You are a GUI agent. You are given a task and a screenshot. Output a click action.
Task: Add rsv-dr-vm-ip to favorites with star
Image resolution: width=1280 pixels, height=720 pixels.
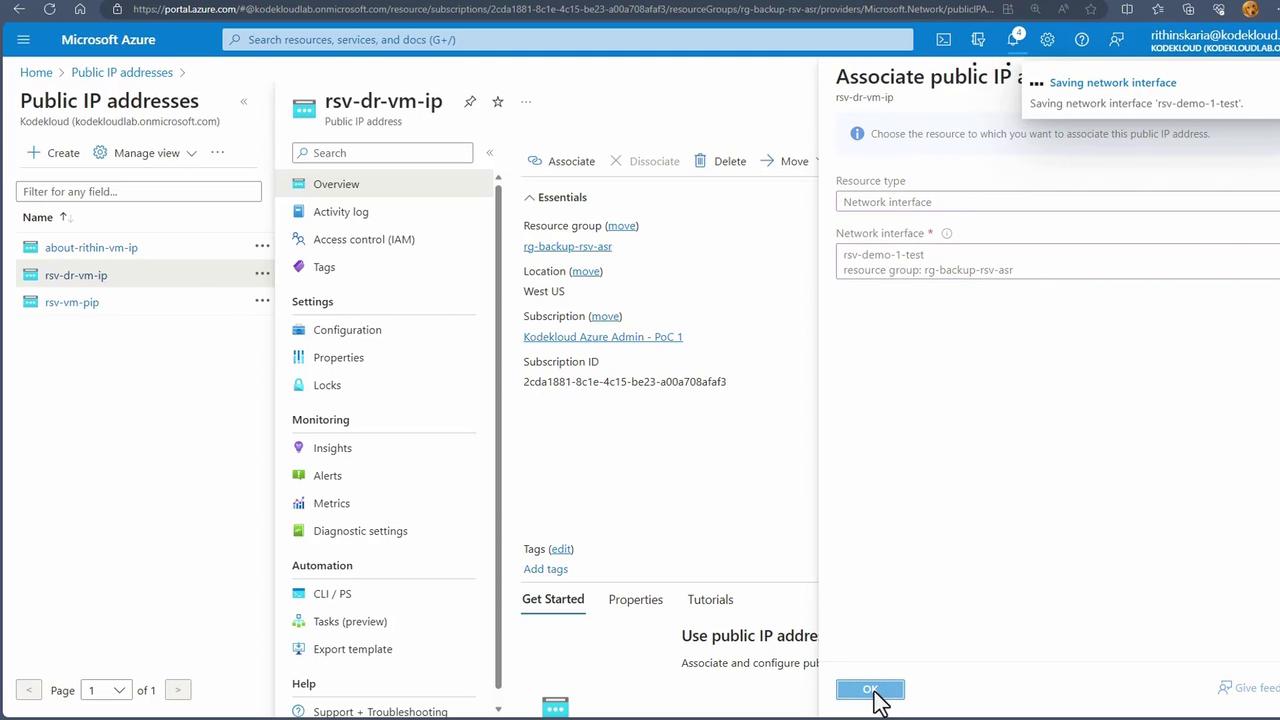coord(498,102)
